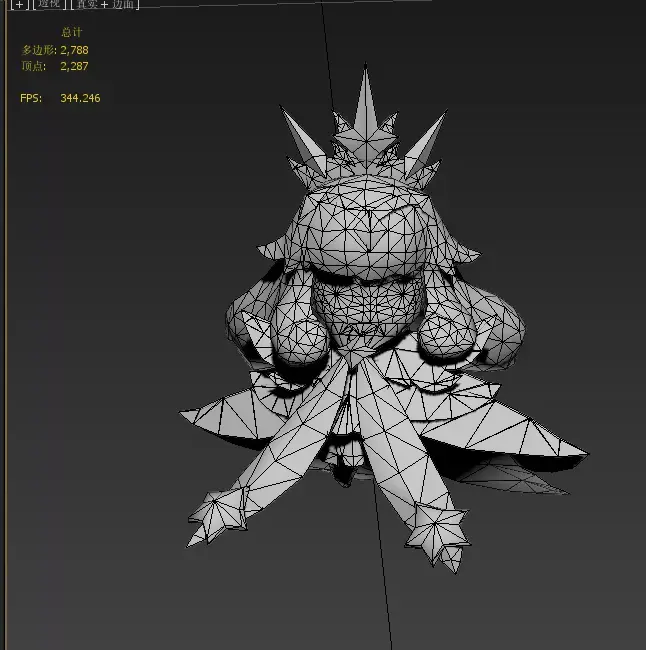Click the 顶点 vertex count 2,287
This screenshot has height=650, width=646.
click(74, 66)
